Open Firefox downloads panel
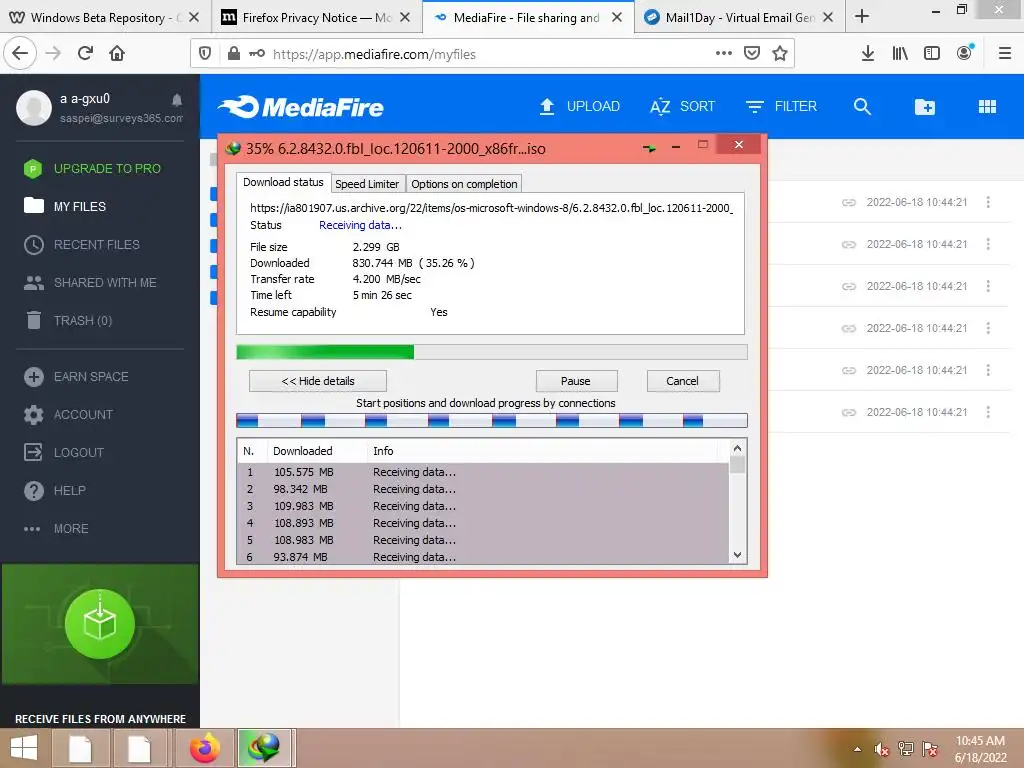 click(868, 53)
